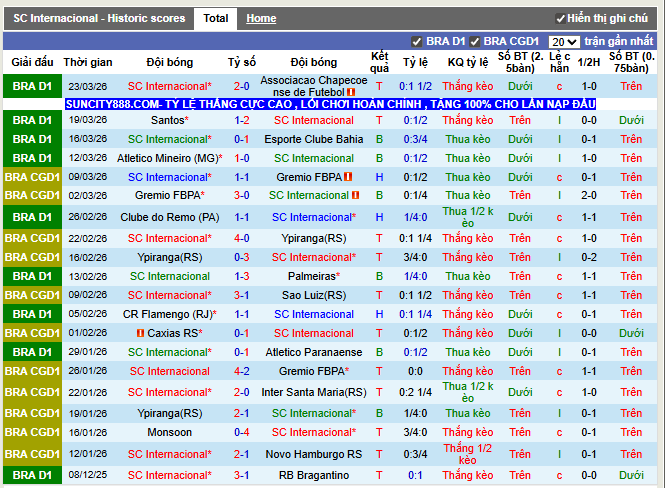665x488 pixels.
Task: Click the BRA D1 badge on 08/12/25 row
Action: 32,475
